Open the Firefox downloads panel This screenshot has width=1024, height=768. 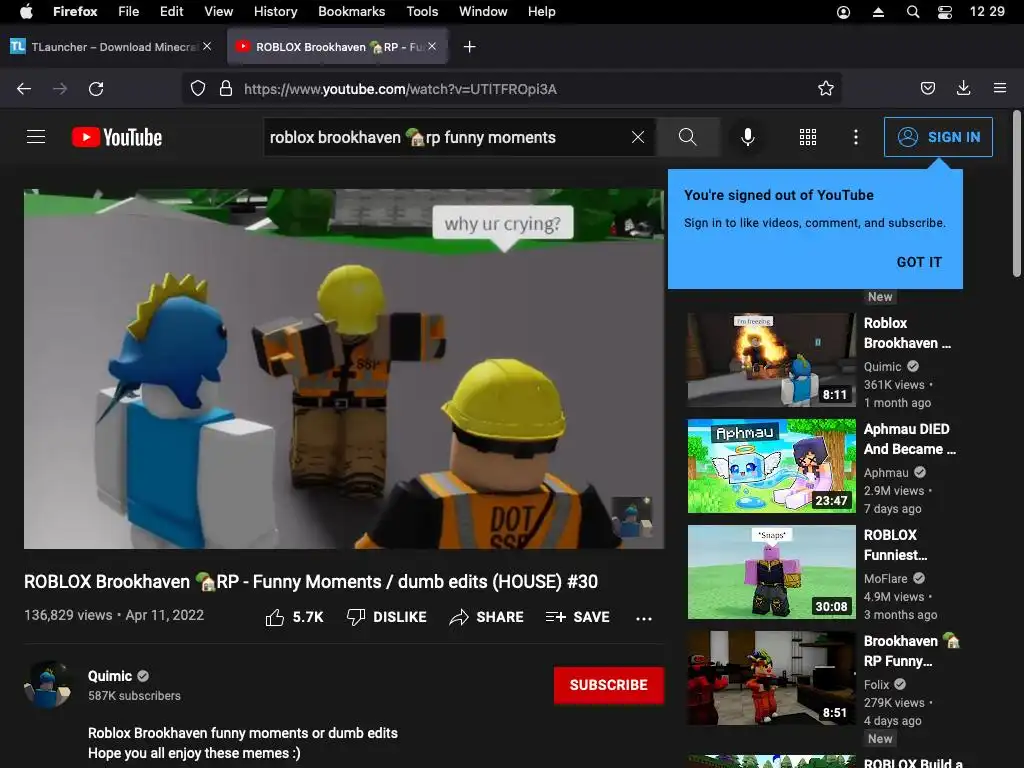tap(963, 88)
